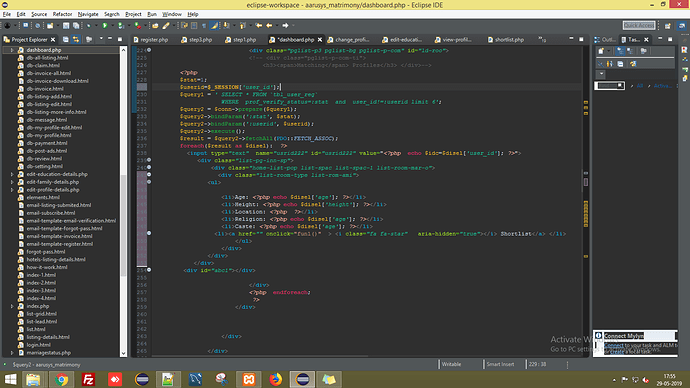Switch to the step3.php editor tab
690x388 pixels.
[x=197, y=40]
